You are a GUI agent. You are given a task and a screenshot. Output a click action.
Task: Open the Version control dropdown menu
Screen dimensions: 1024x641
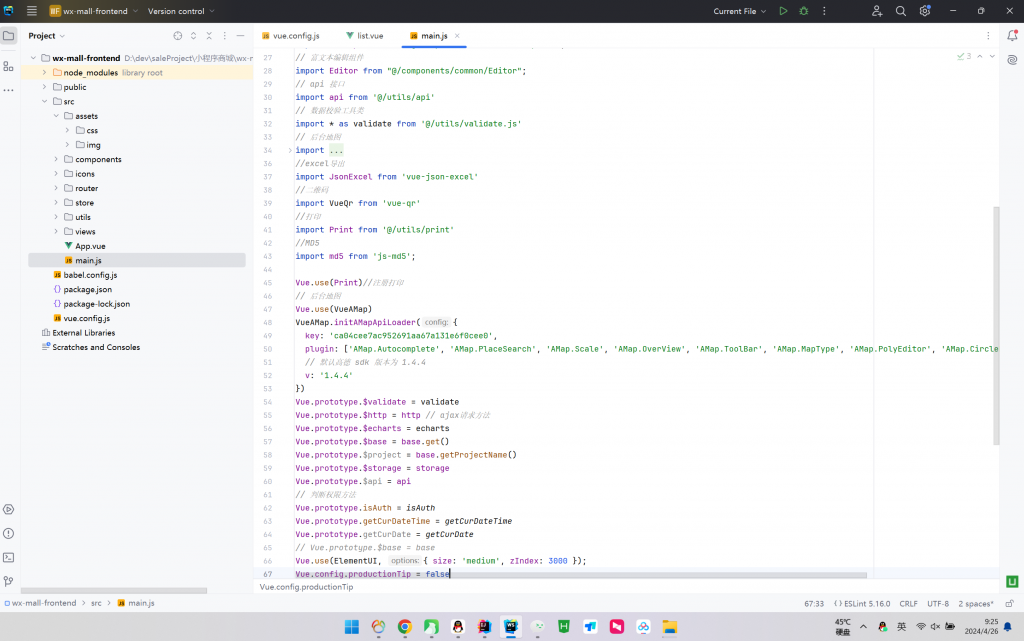[181, 11]
